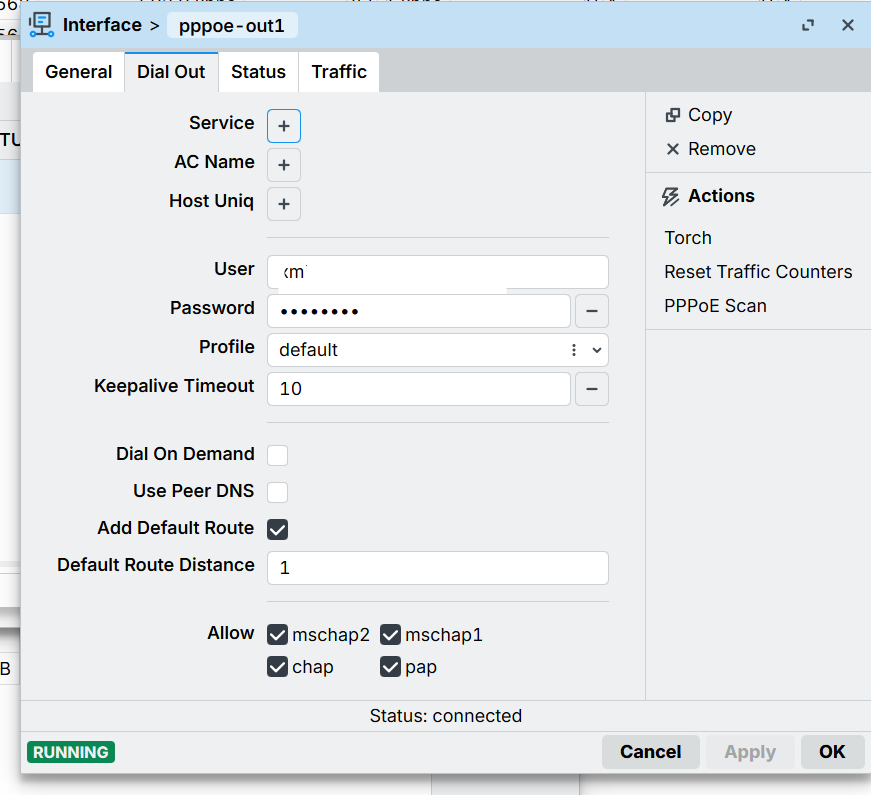Viewport: 871px width, 795px height.
Task: Click the Interface network icon in title bar
Action: coord(42,25)
